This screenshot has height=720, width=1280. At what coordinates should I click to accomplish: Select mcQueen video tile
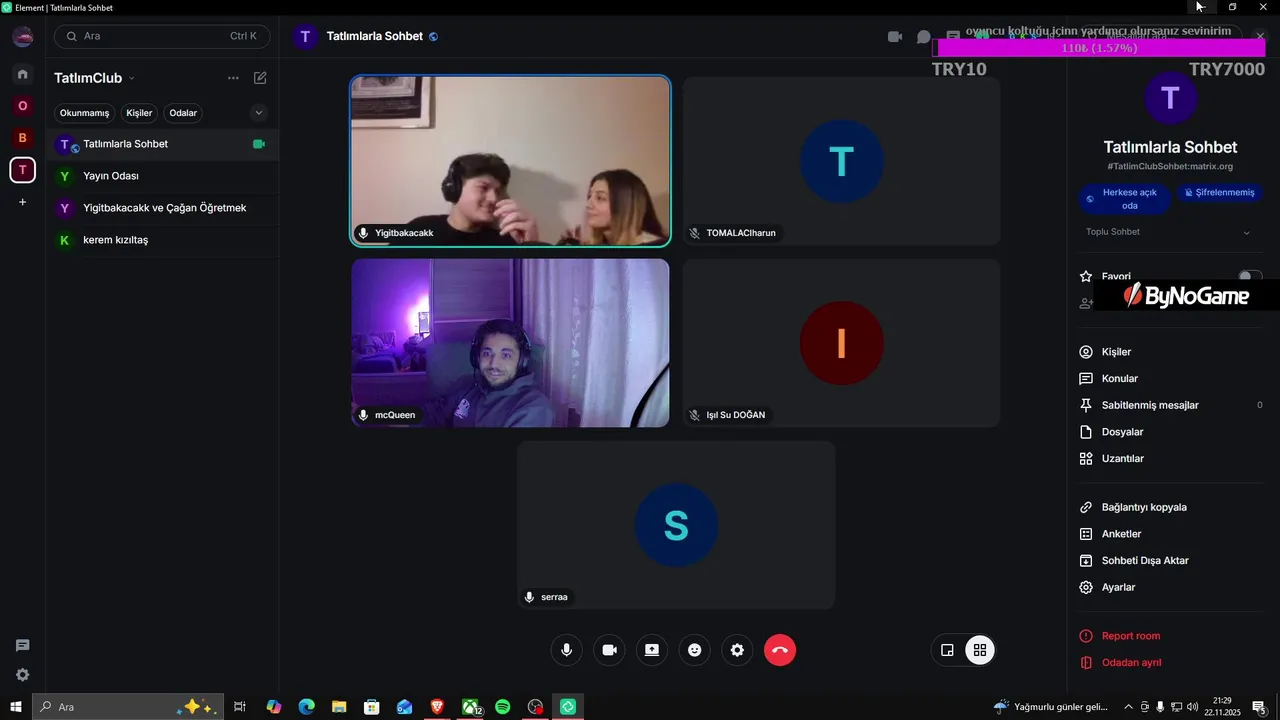click(x=510, y=343)
